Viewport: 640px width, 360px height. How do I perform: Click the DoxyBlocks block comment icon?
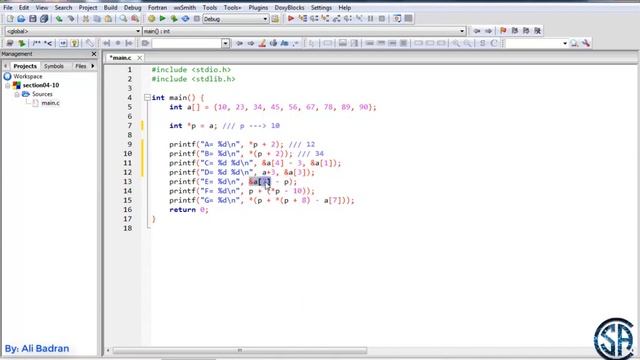[36, 43]
